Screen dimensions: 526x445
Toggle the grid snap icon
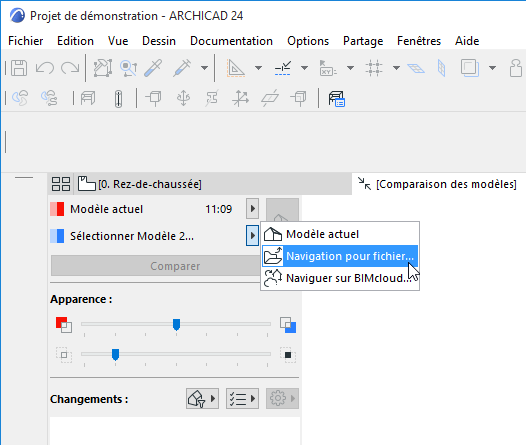point(374,68)
